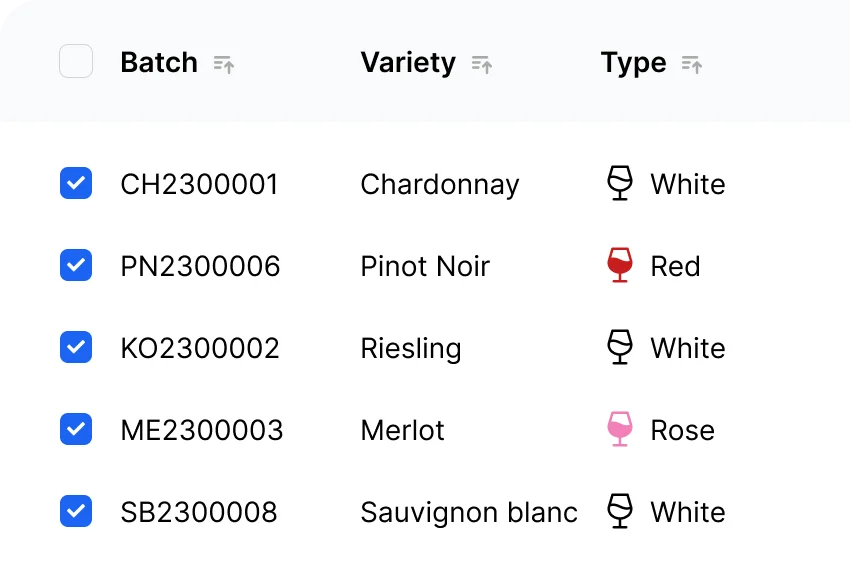Click the red wine glass icon for Pinot Noir
The height and width of the screenshot is (580, 850).
pos(620,265)
